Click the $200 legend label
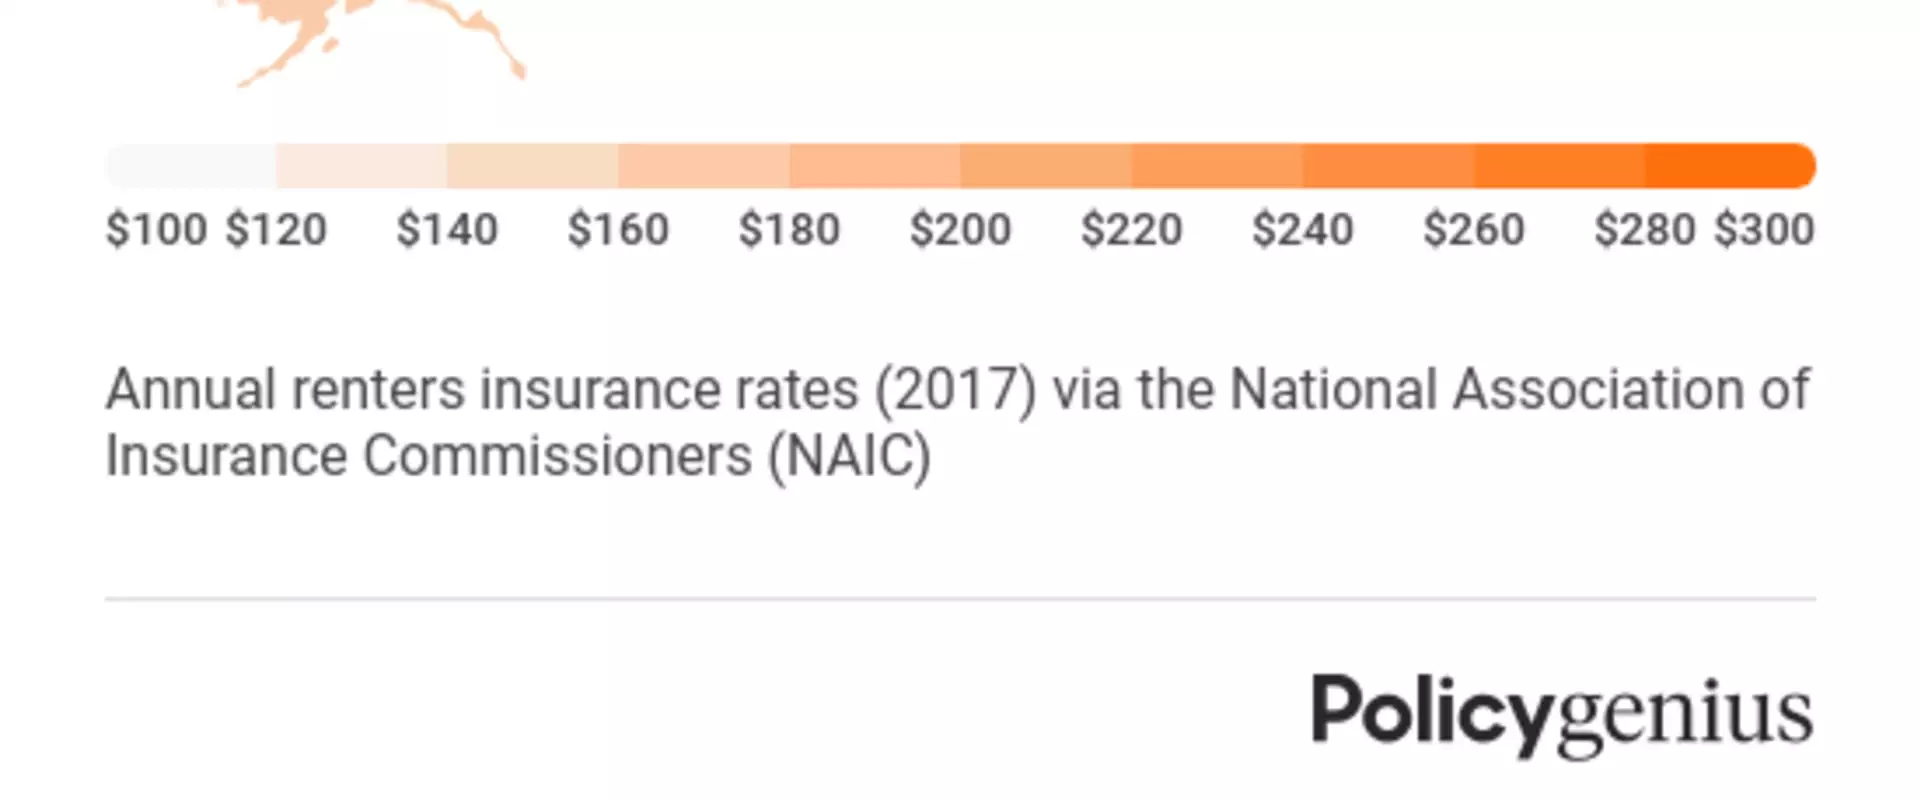This screenshot has width=1920, height=800. click(961, 230)
